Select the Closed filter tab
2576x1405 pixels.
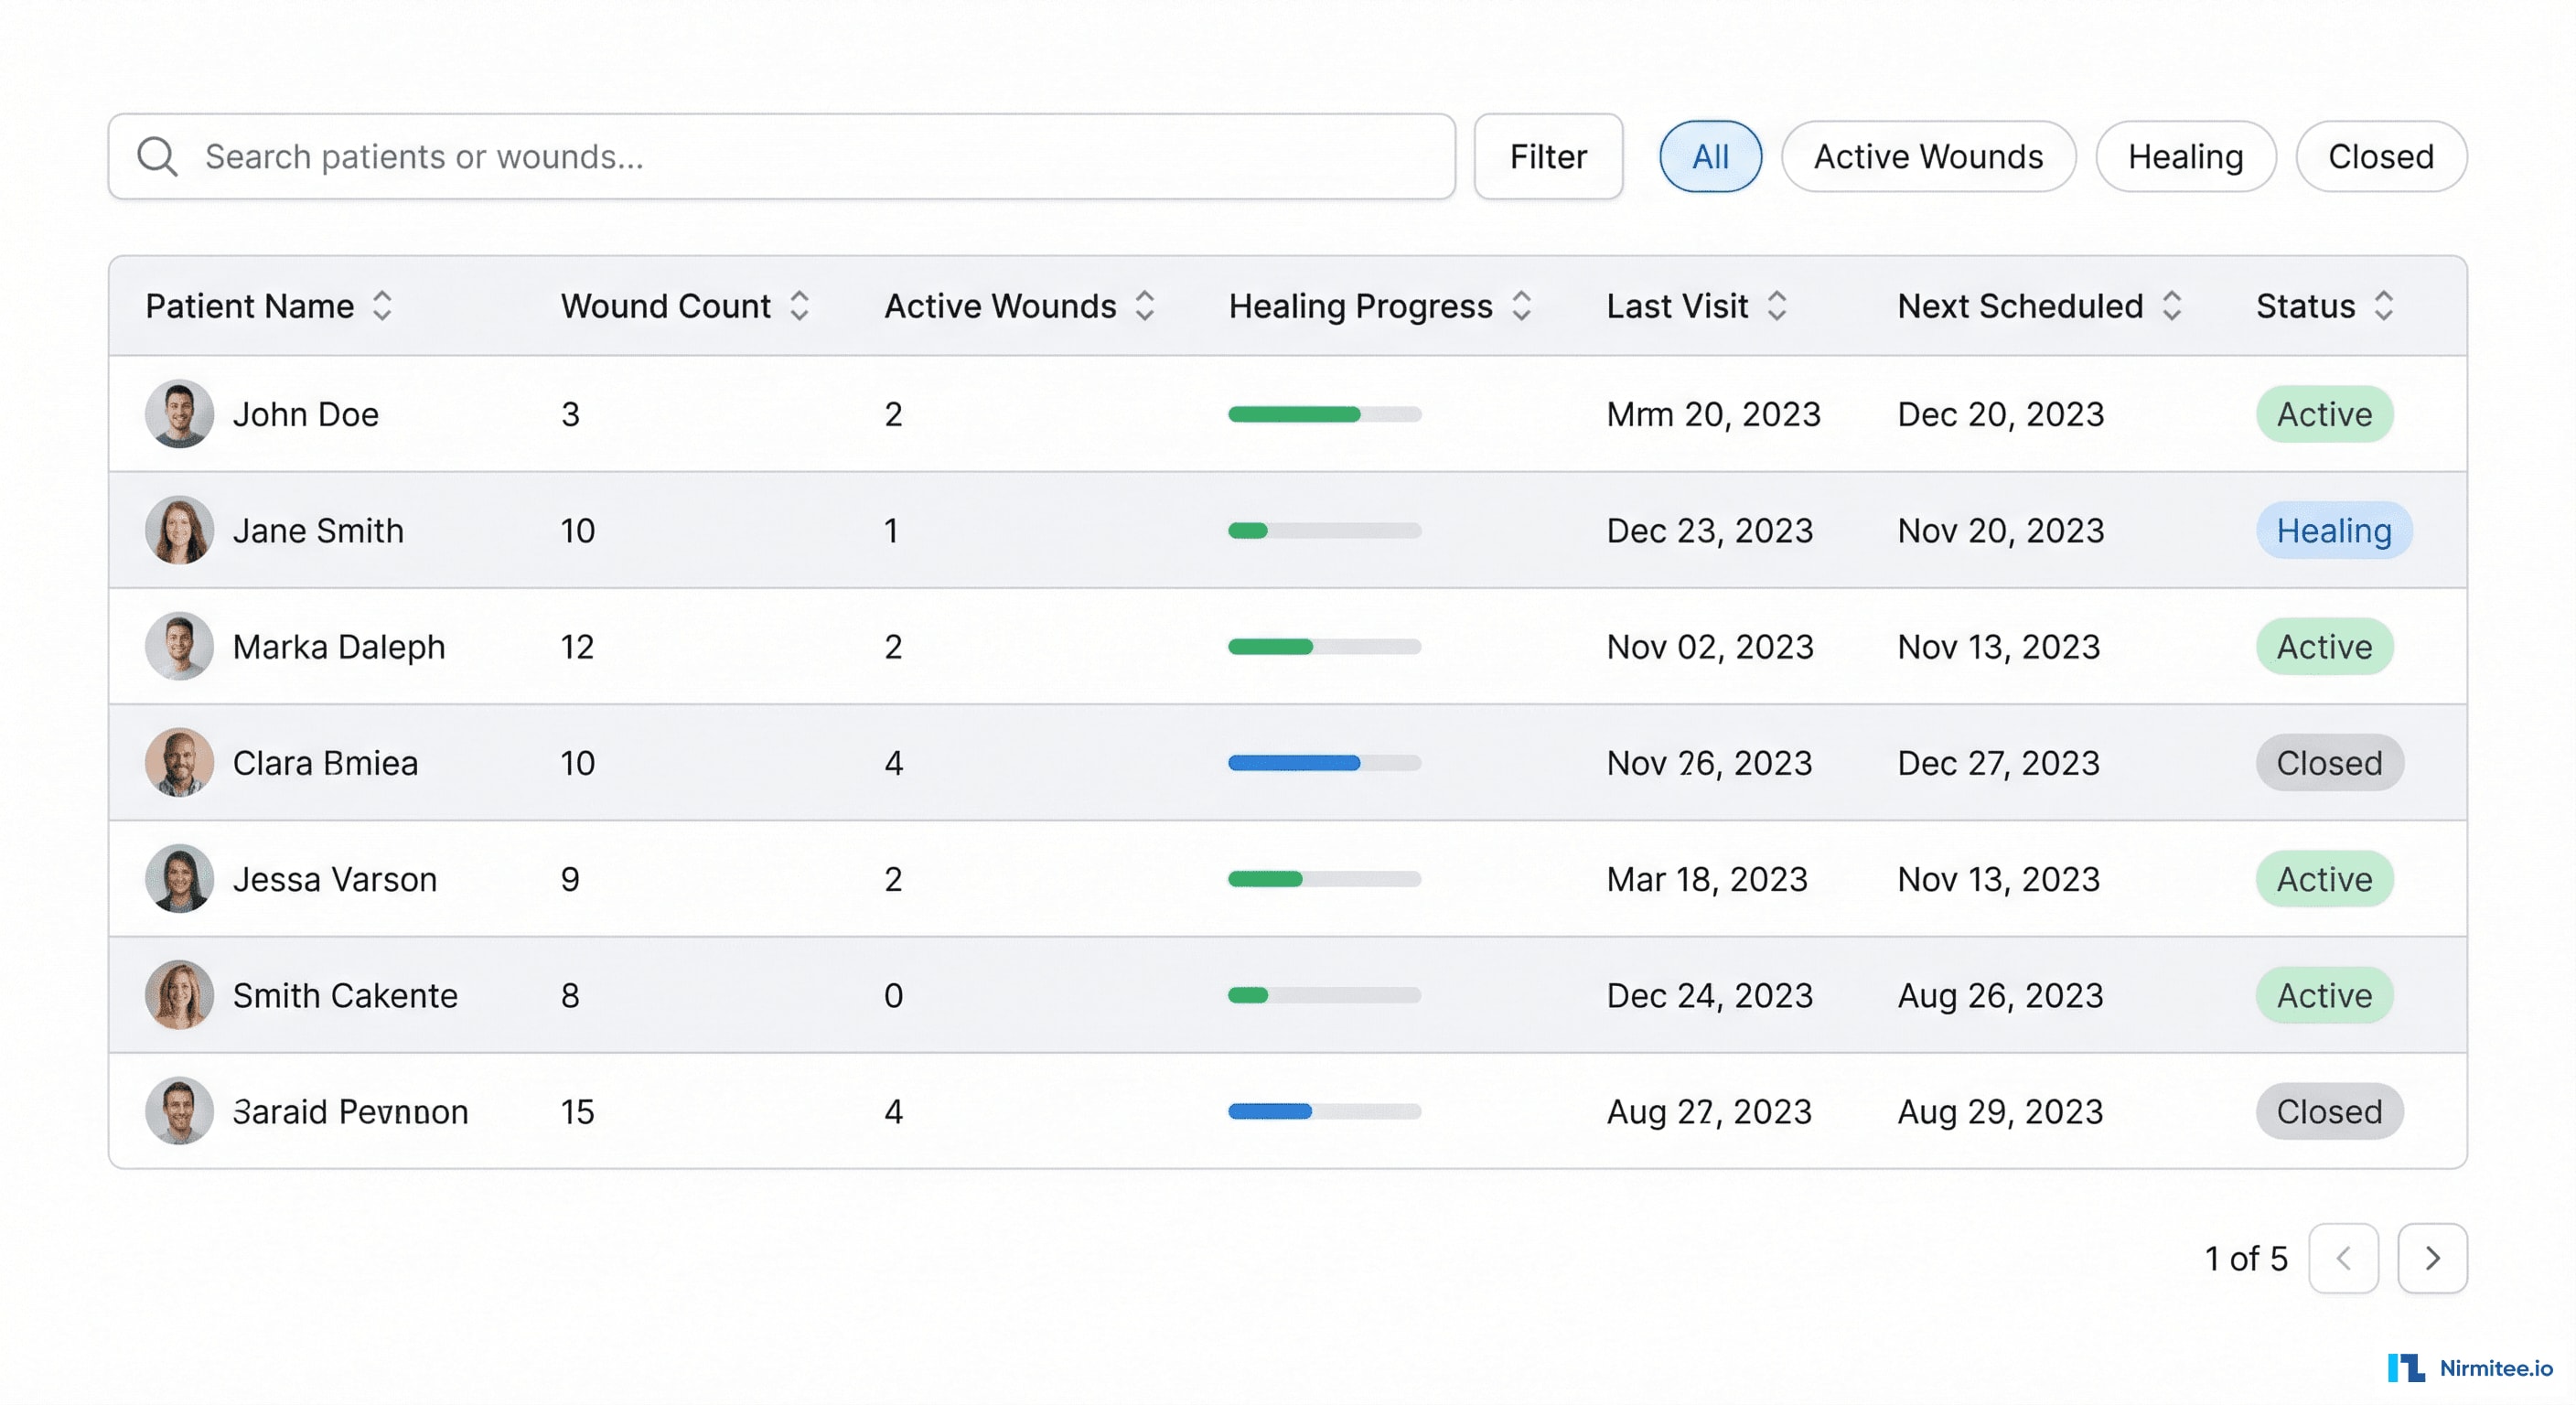click(x=2381, y=156)
